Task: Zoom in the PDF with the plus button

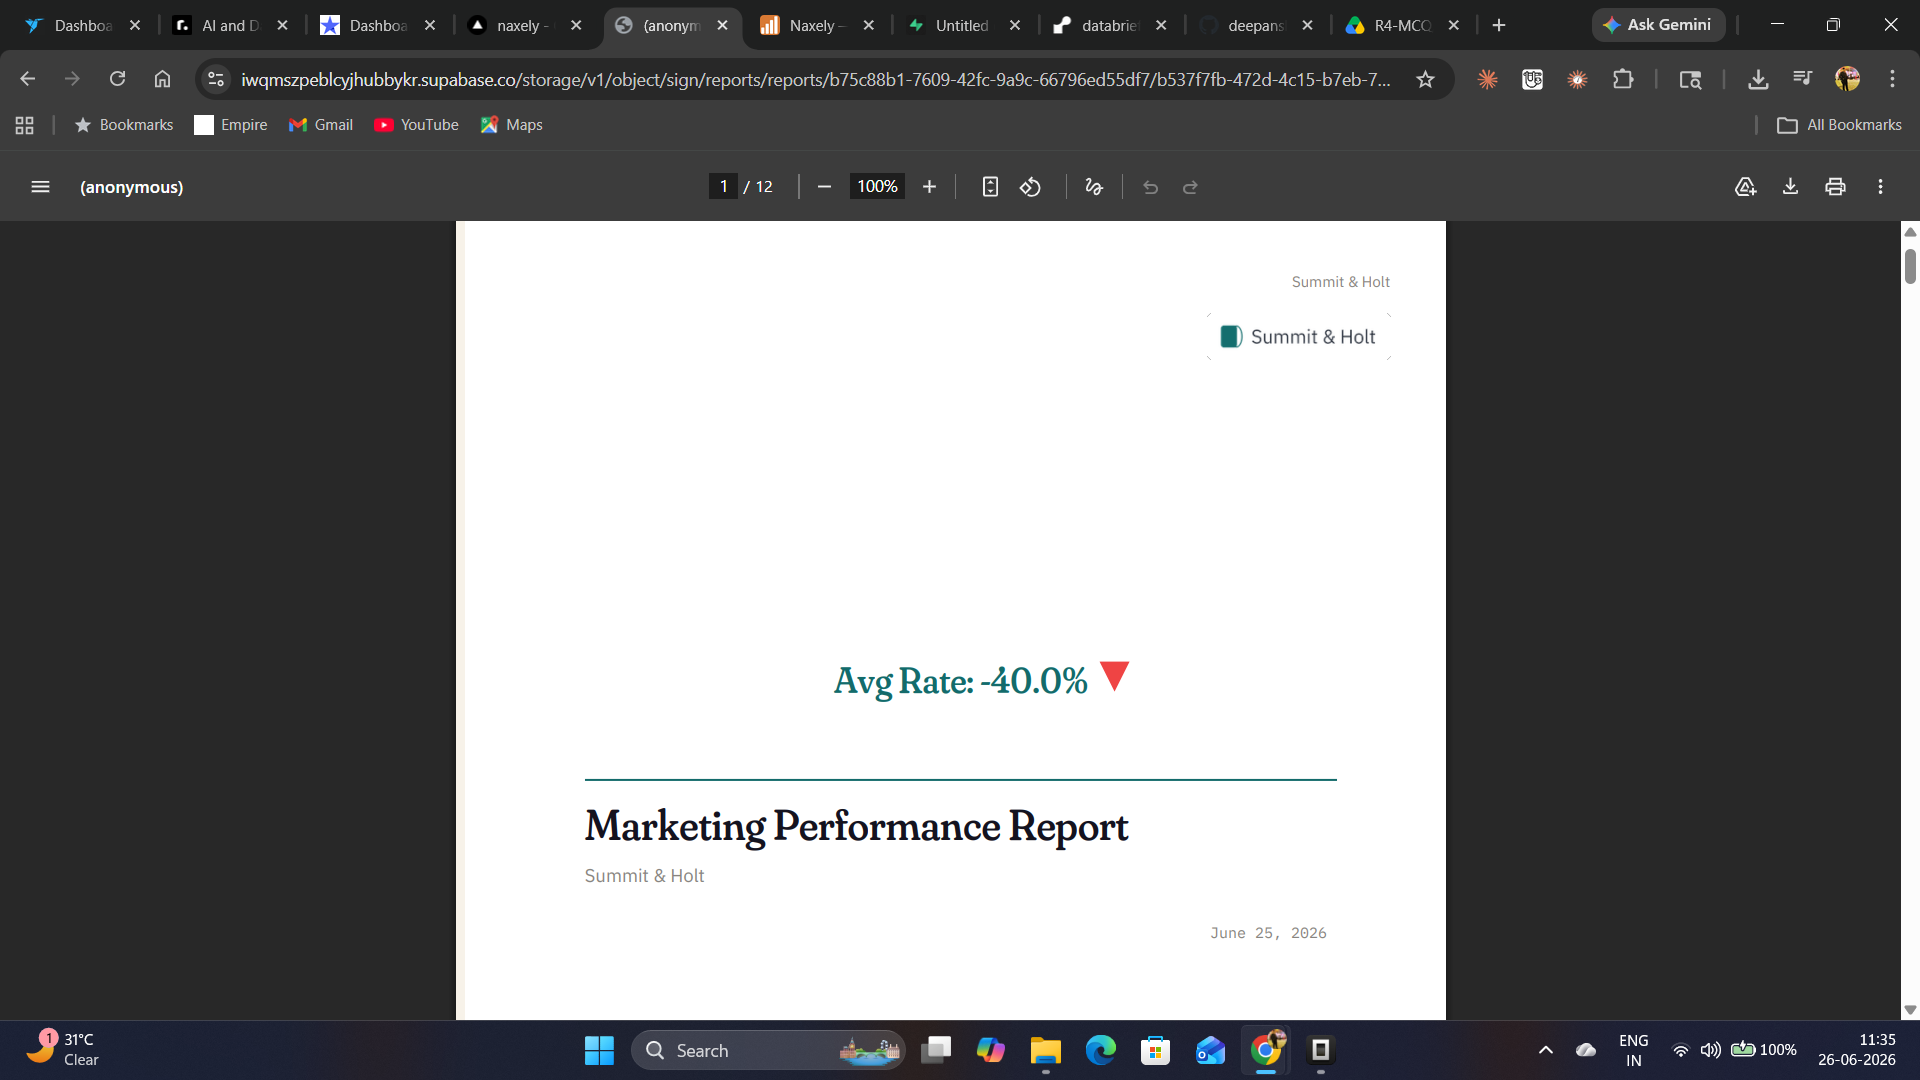Action: (x=929, y=187)
